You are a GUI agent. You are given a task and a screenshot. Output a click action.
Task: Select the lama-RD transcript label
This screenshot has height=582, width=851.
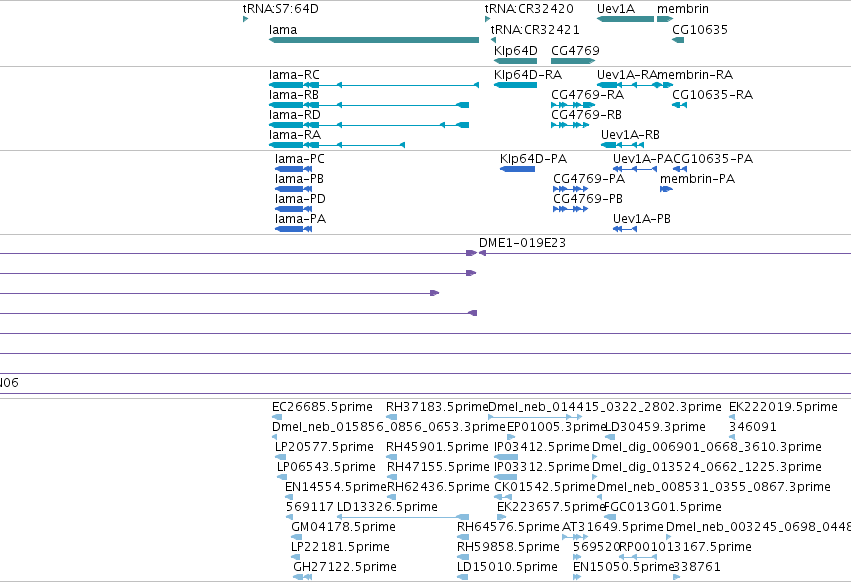coord(295,115)
